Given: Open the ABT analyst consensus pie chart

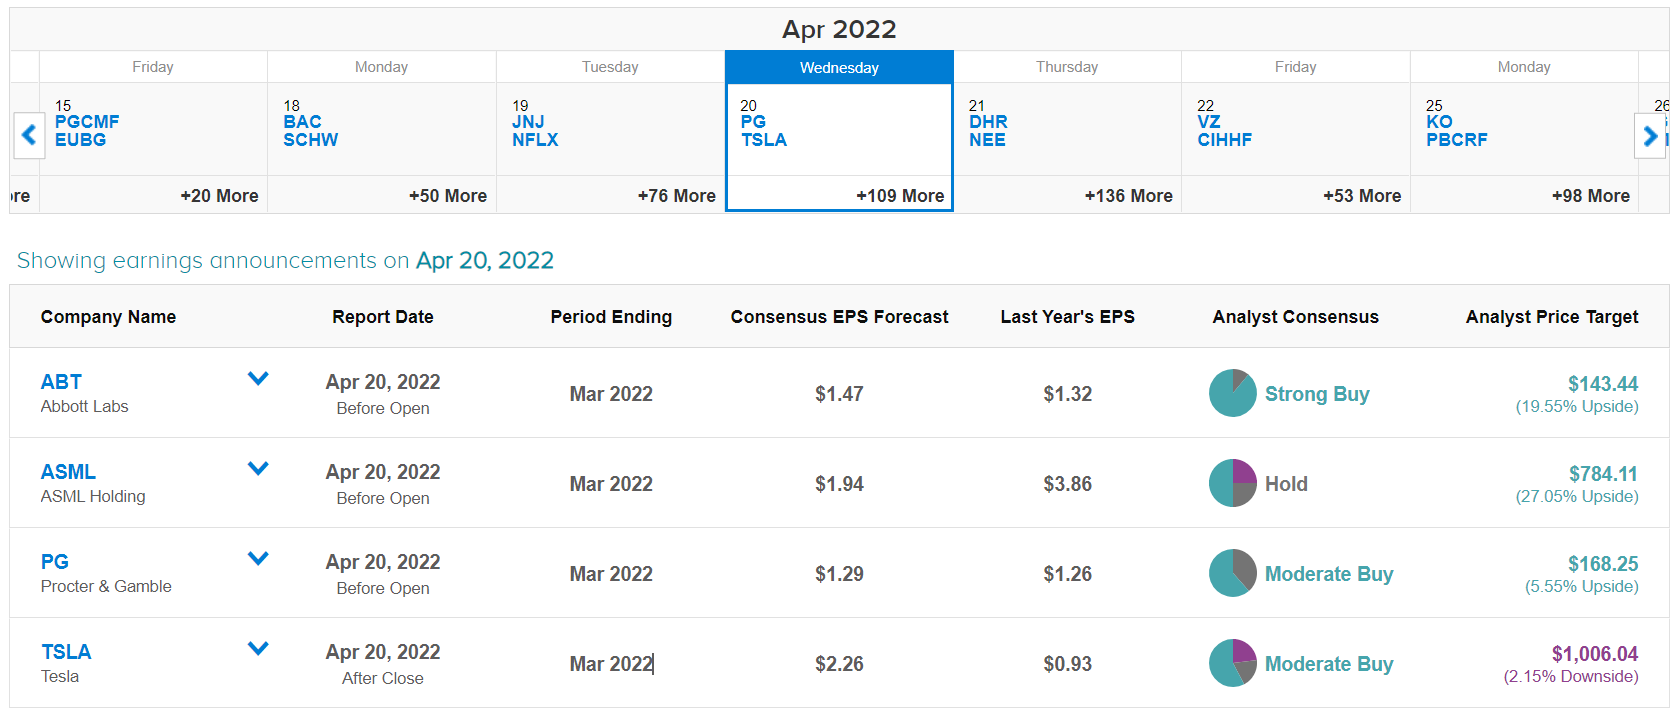Looking at the screenshot, I should (1232, 393).
